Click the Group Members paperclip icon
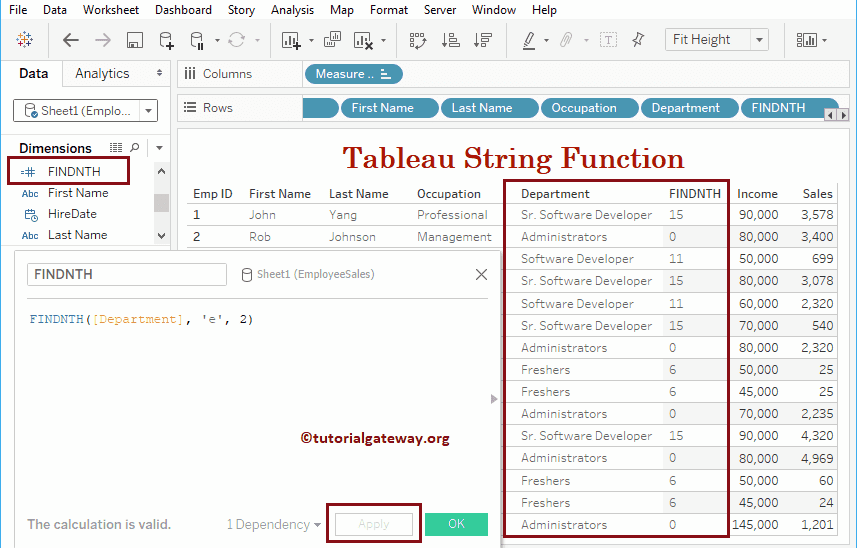857x548 pixels. [567, 40]
